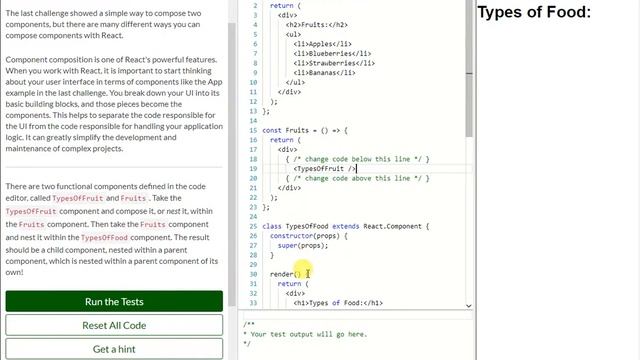The height and width of the screenshot is (360, 640).
Task: Click the Apples list item code line
Action: [322, 44]
